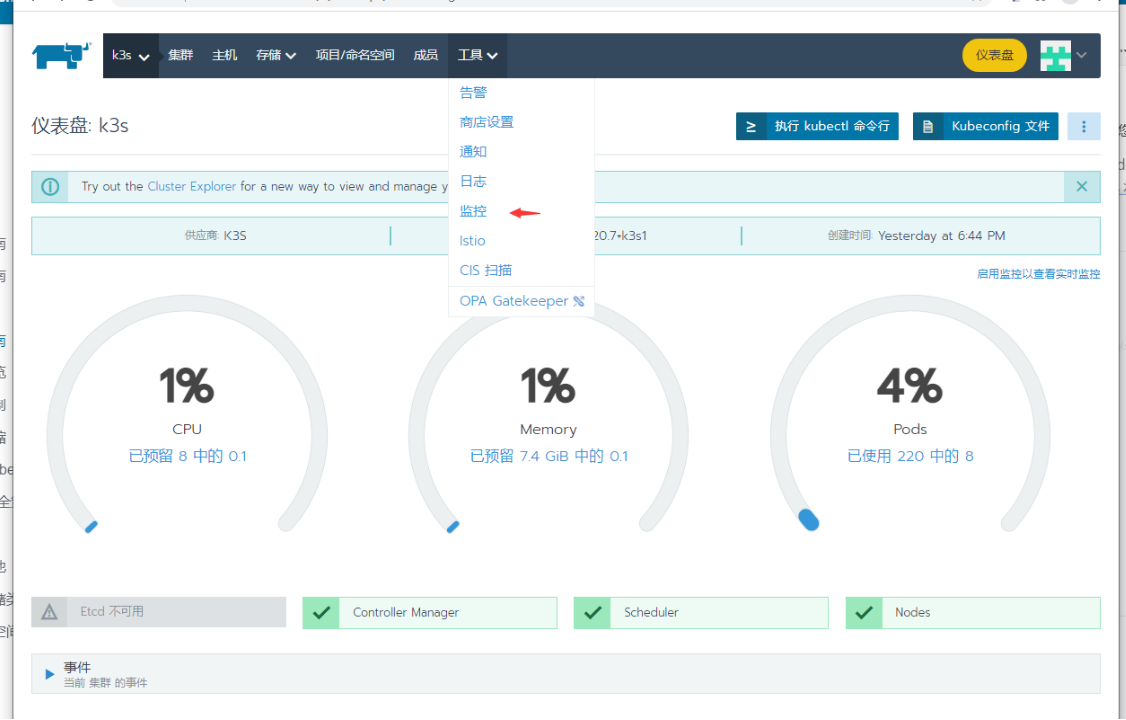Dismiss the Cluster Explorer banner
The height and width of the screenshot is (720, 1126).
(x=1081, y=187)
